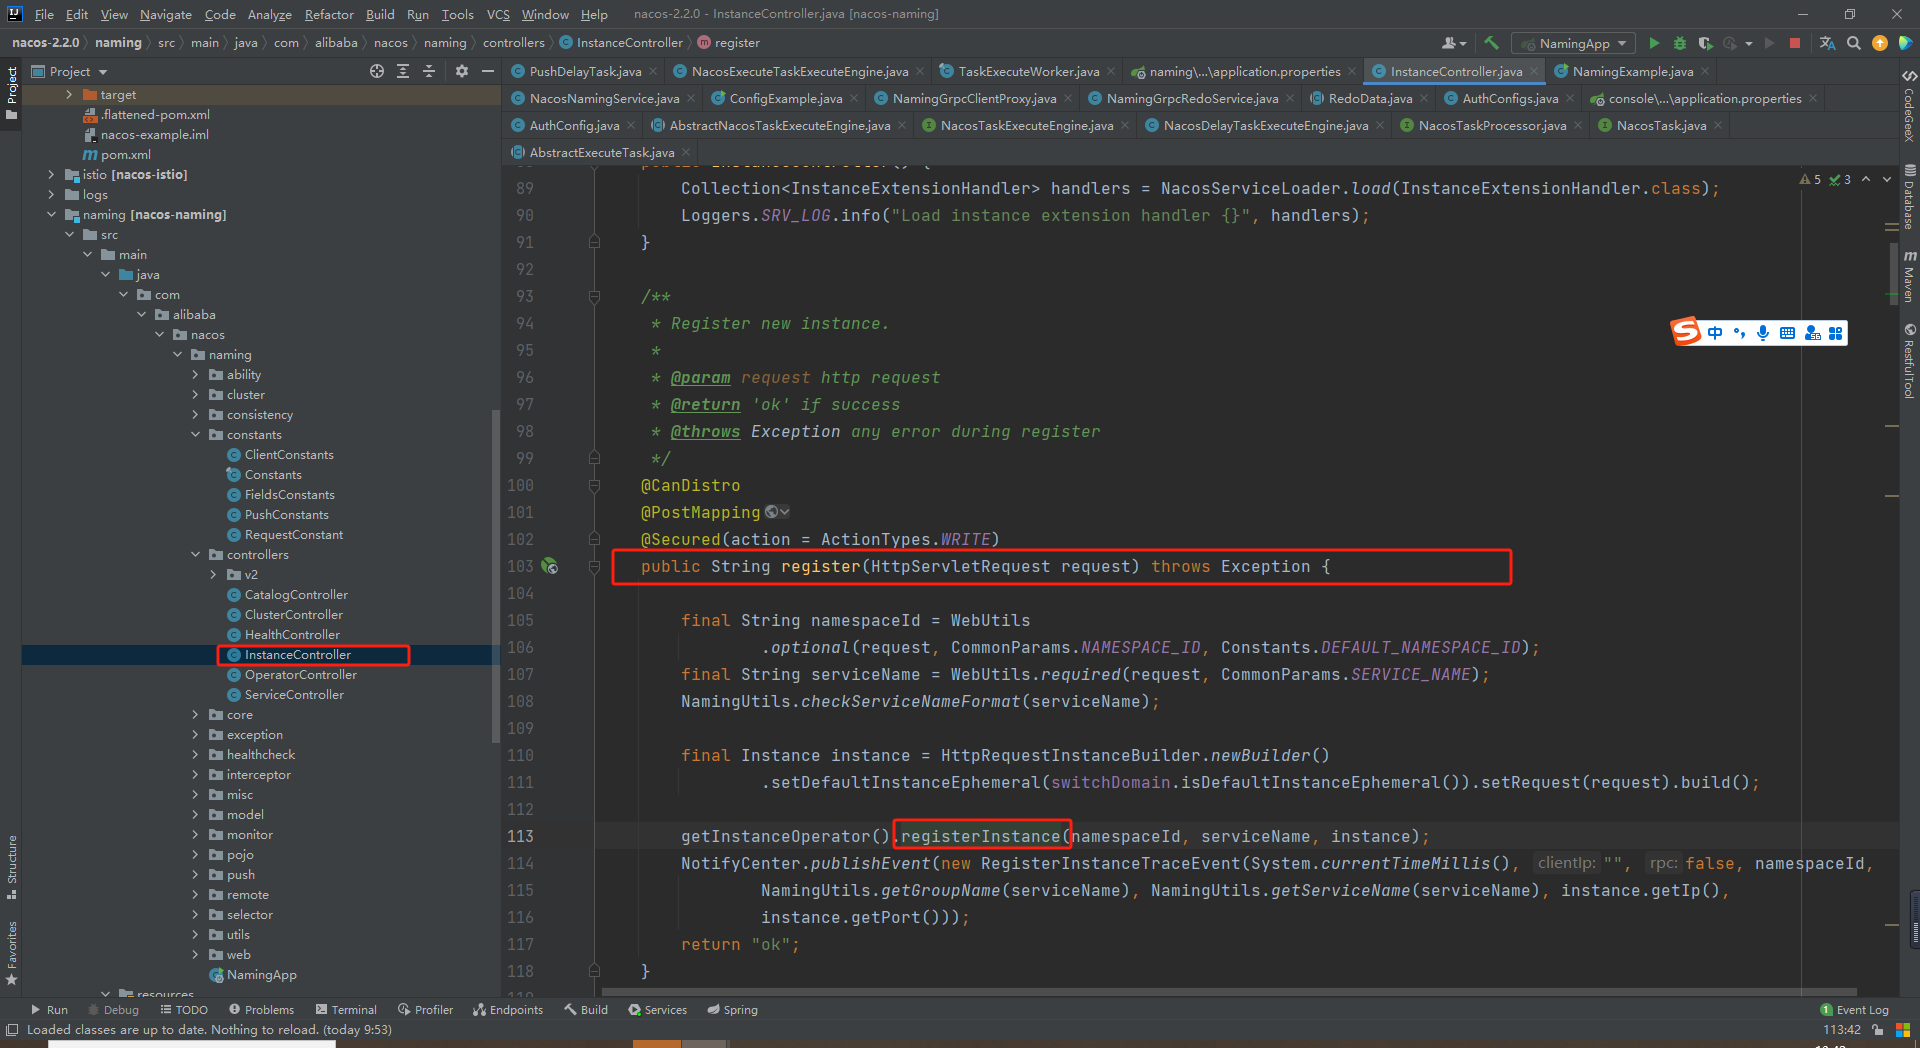Go to next highlighted error arrow
1920x1048 pixels.
[x=1886, y=180]
